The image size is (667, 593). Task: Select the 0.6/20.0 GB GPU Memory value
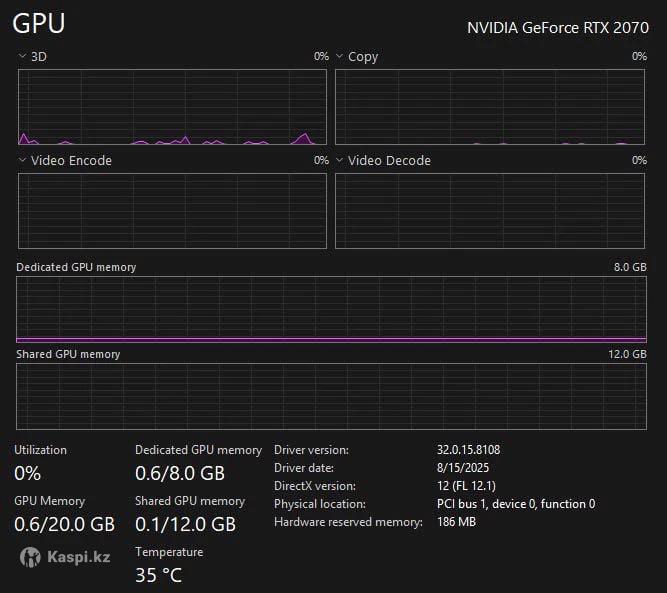coord(64,524)
